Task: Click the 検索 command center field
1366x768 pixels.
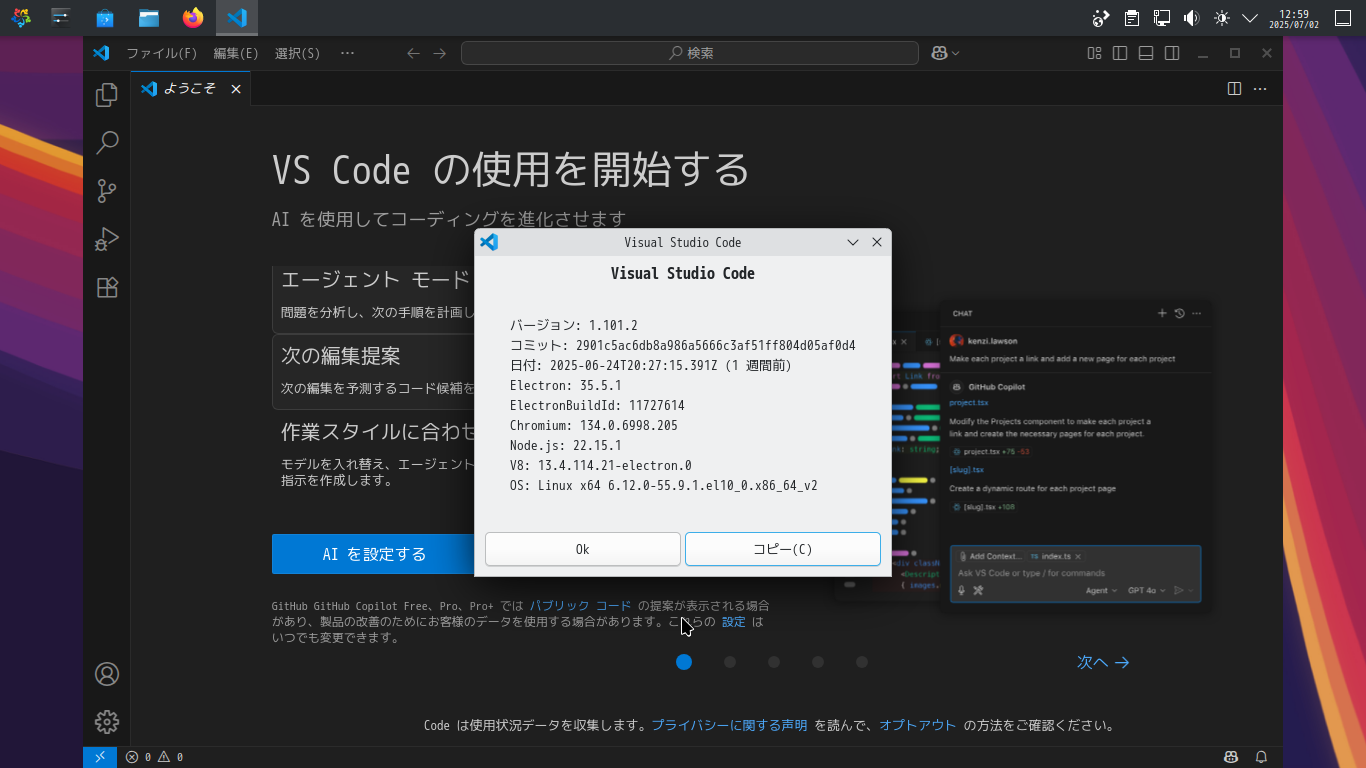Action: click(x=690, y=53)
